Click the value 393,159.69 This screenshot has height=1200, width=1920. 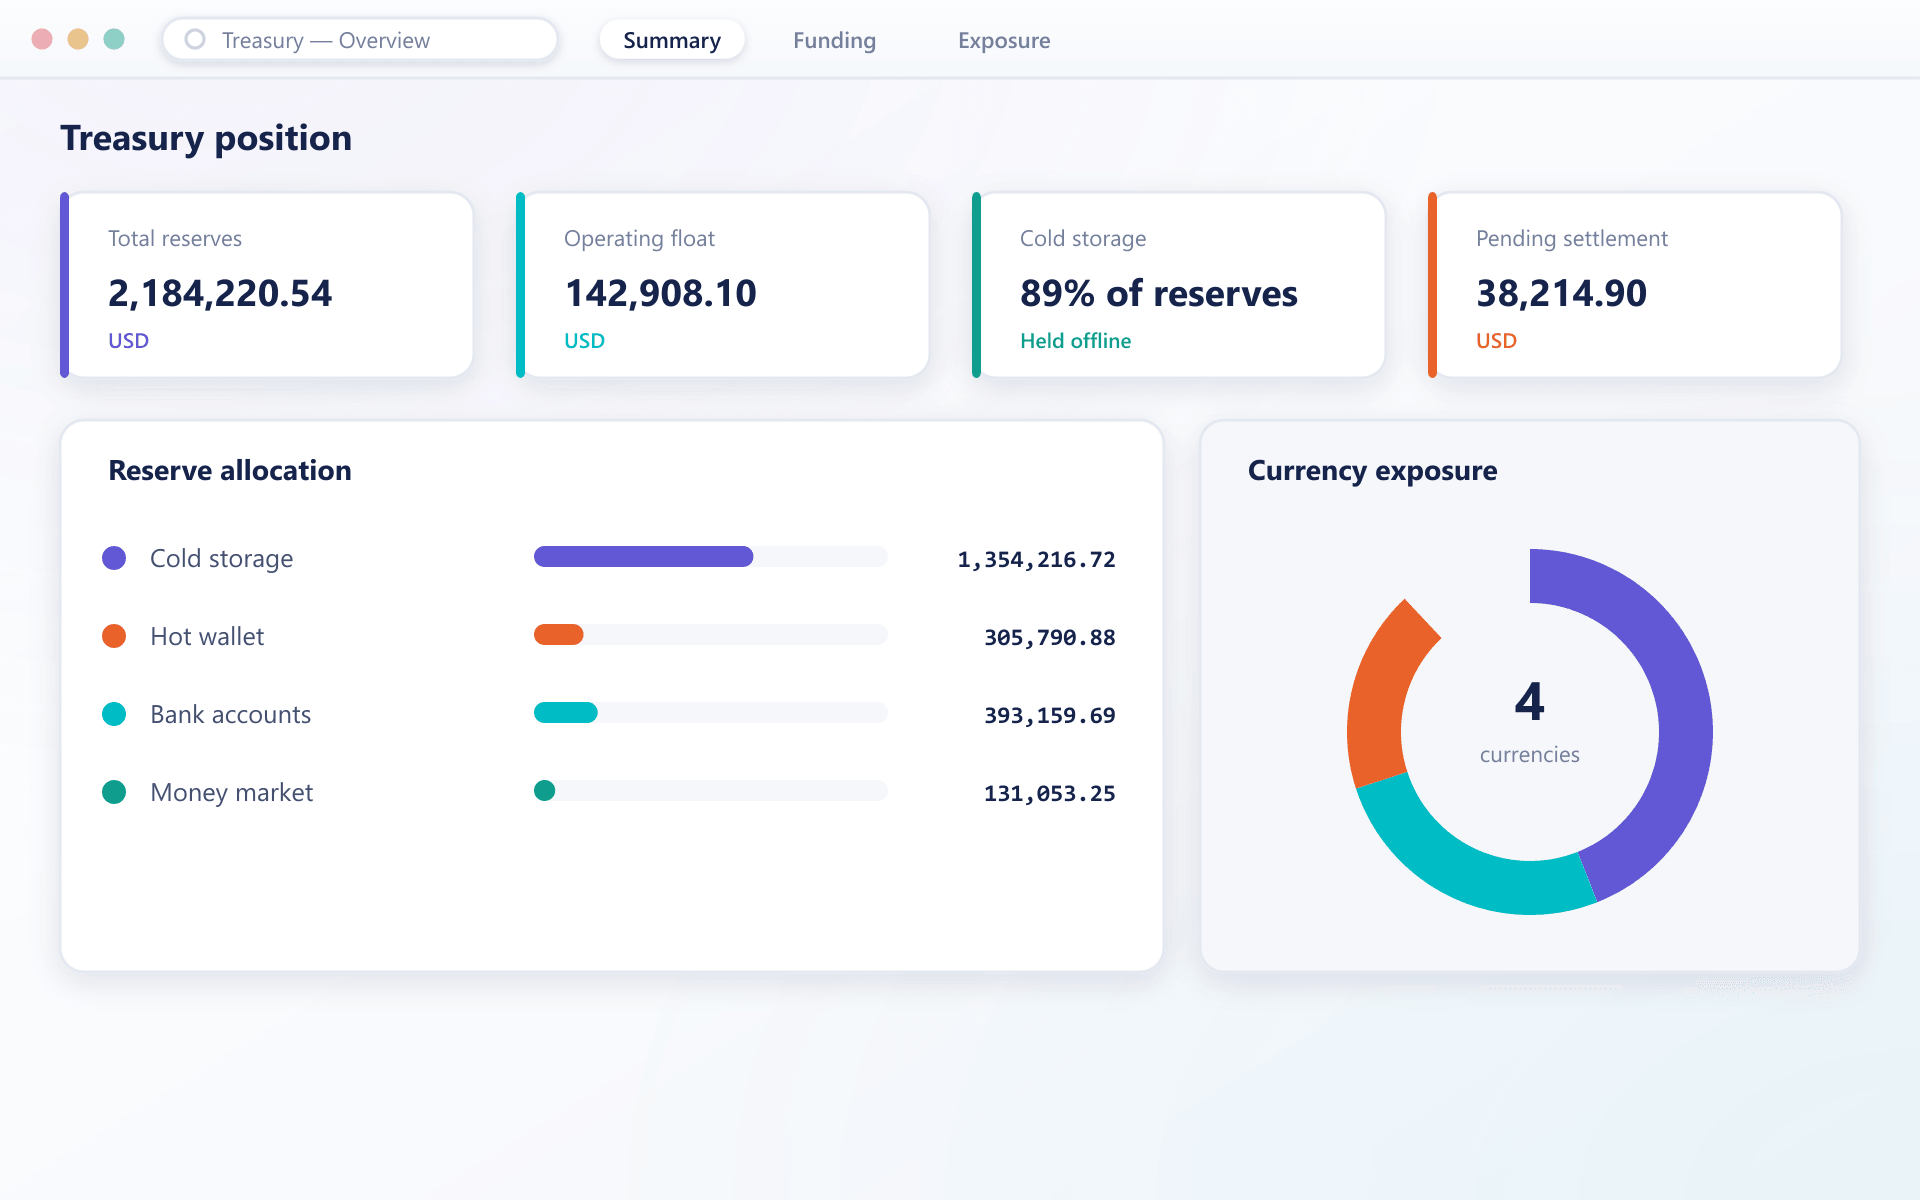tap(1049, 715)
